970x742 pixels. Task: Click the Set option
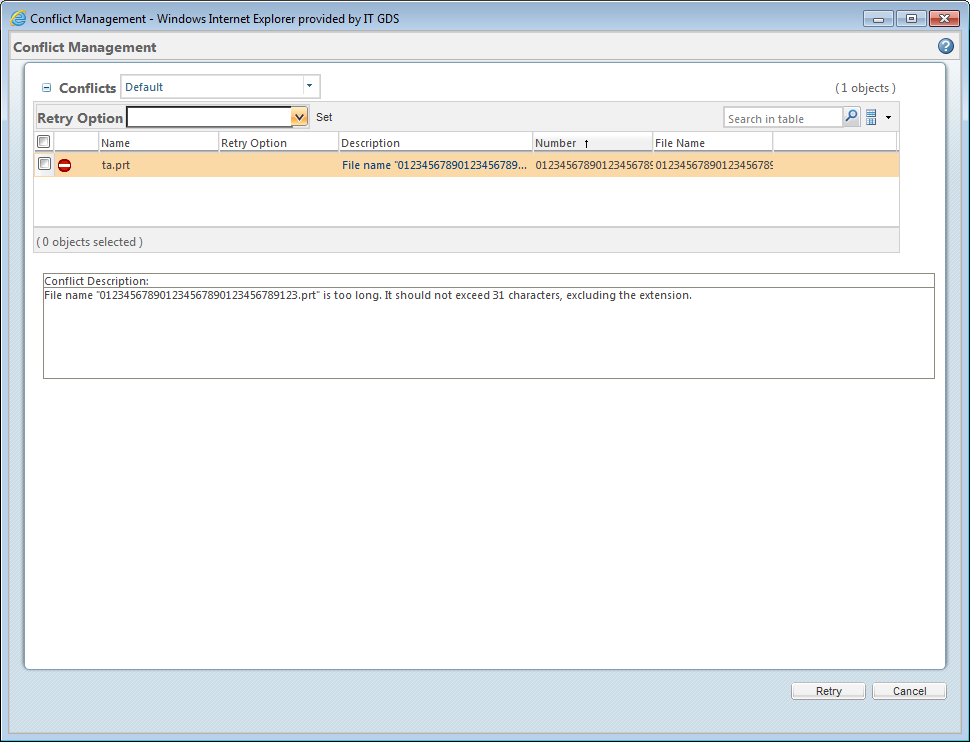(324, 117)
